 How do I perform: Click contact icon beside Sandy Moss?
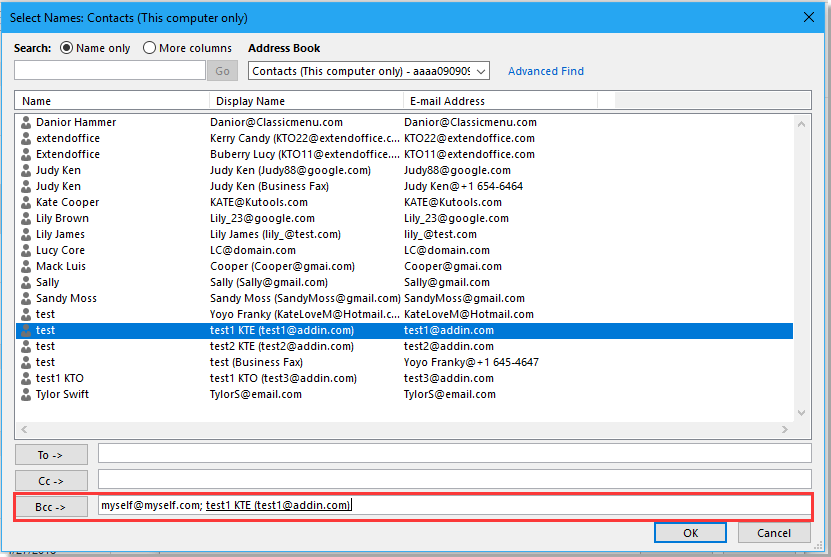click(x=26, y=298)
